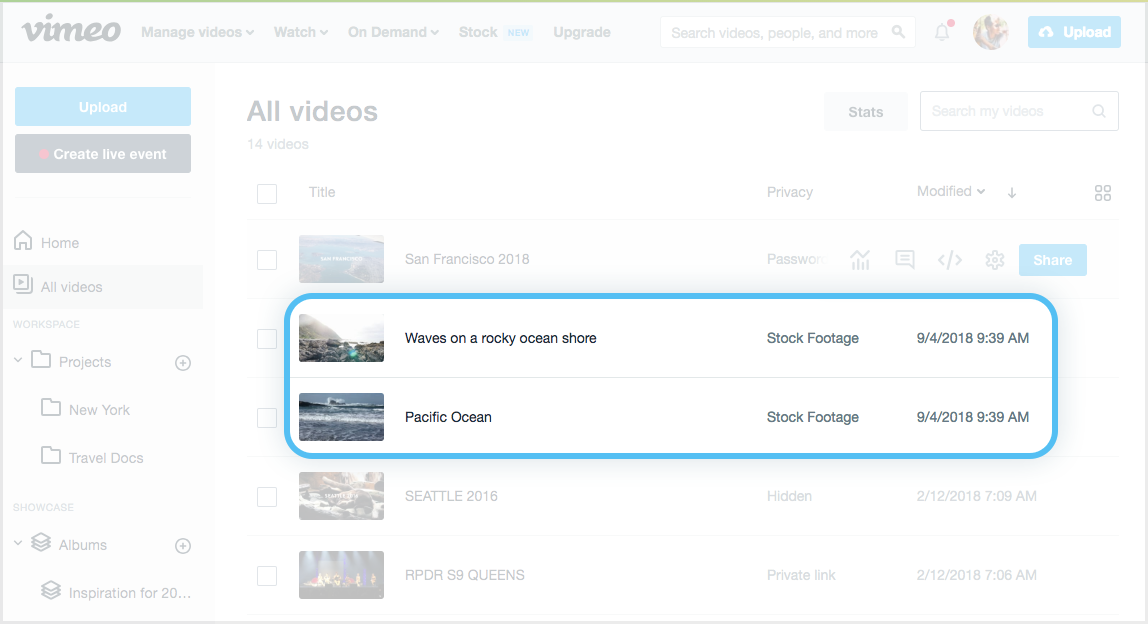This screenshot has width=1148, height=624.
Task: Add a new album with plus icon
Action: [x=183, y=546]
